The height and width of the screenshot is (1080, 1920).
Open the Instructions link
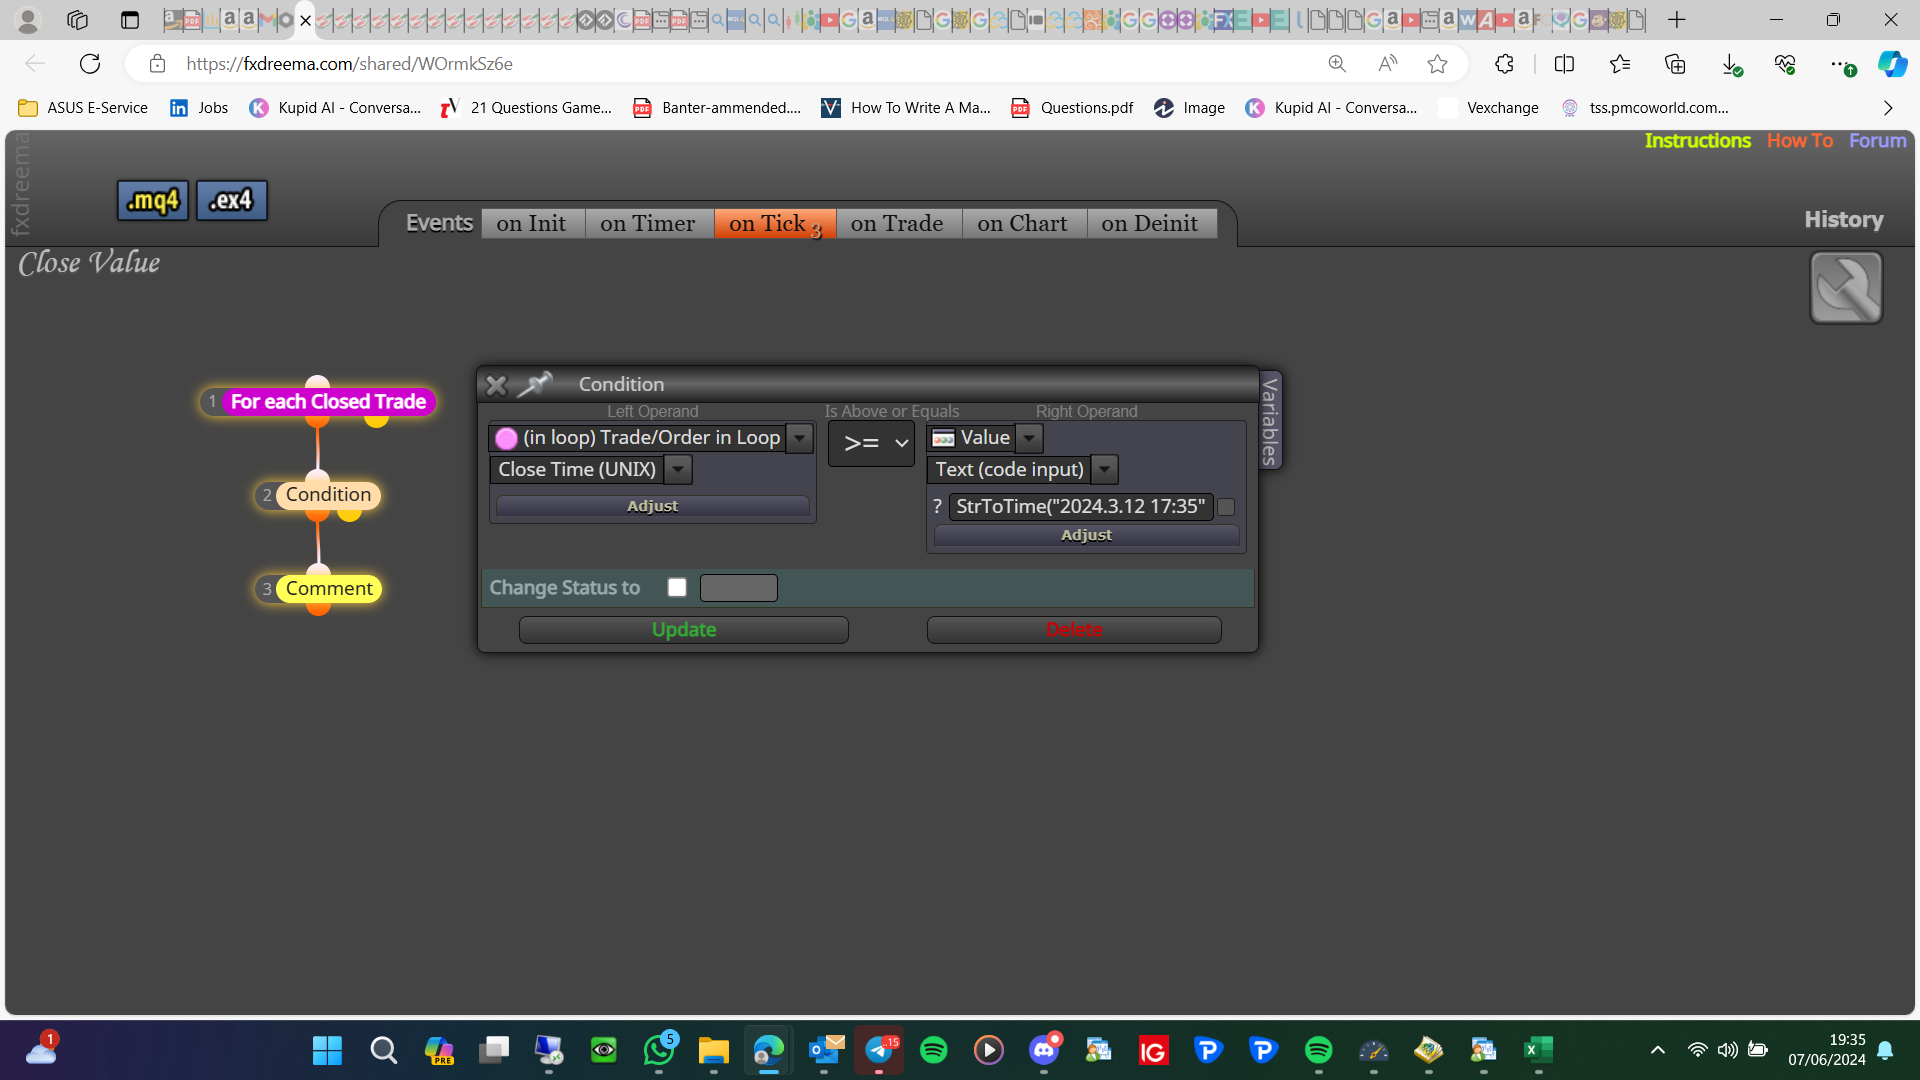pyautogui.click(x=1697, y=141)
